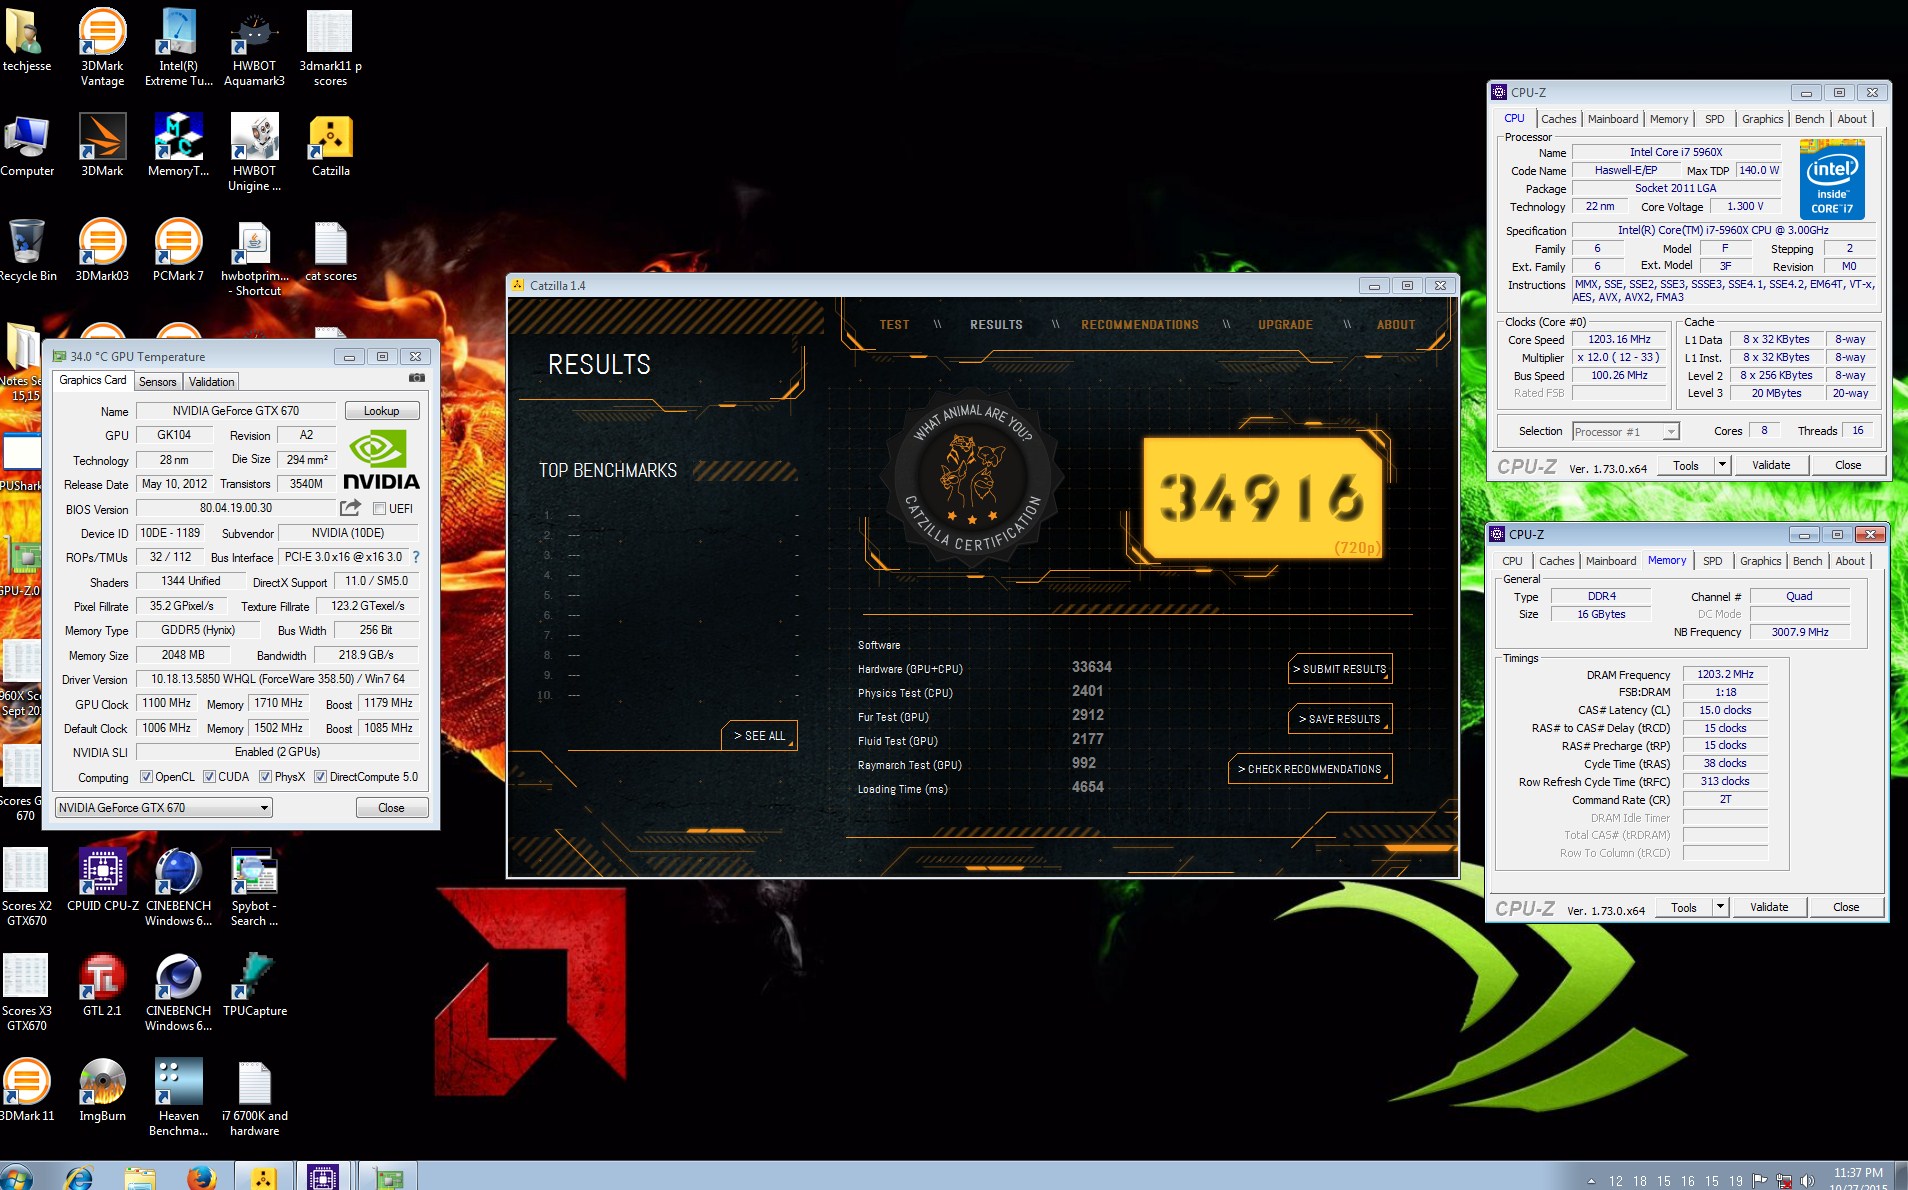Screen dimensions: 1908x1190
Task: Open the cat scores text file
Action: [x=330, y=251]
